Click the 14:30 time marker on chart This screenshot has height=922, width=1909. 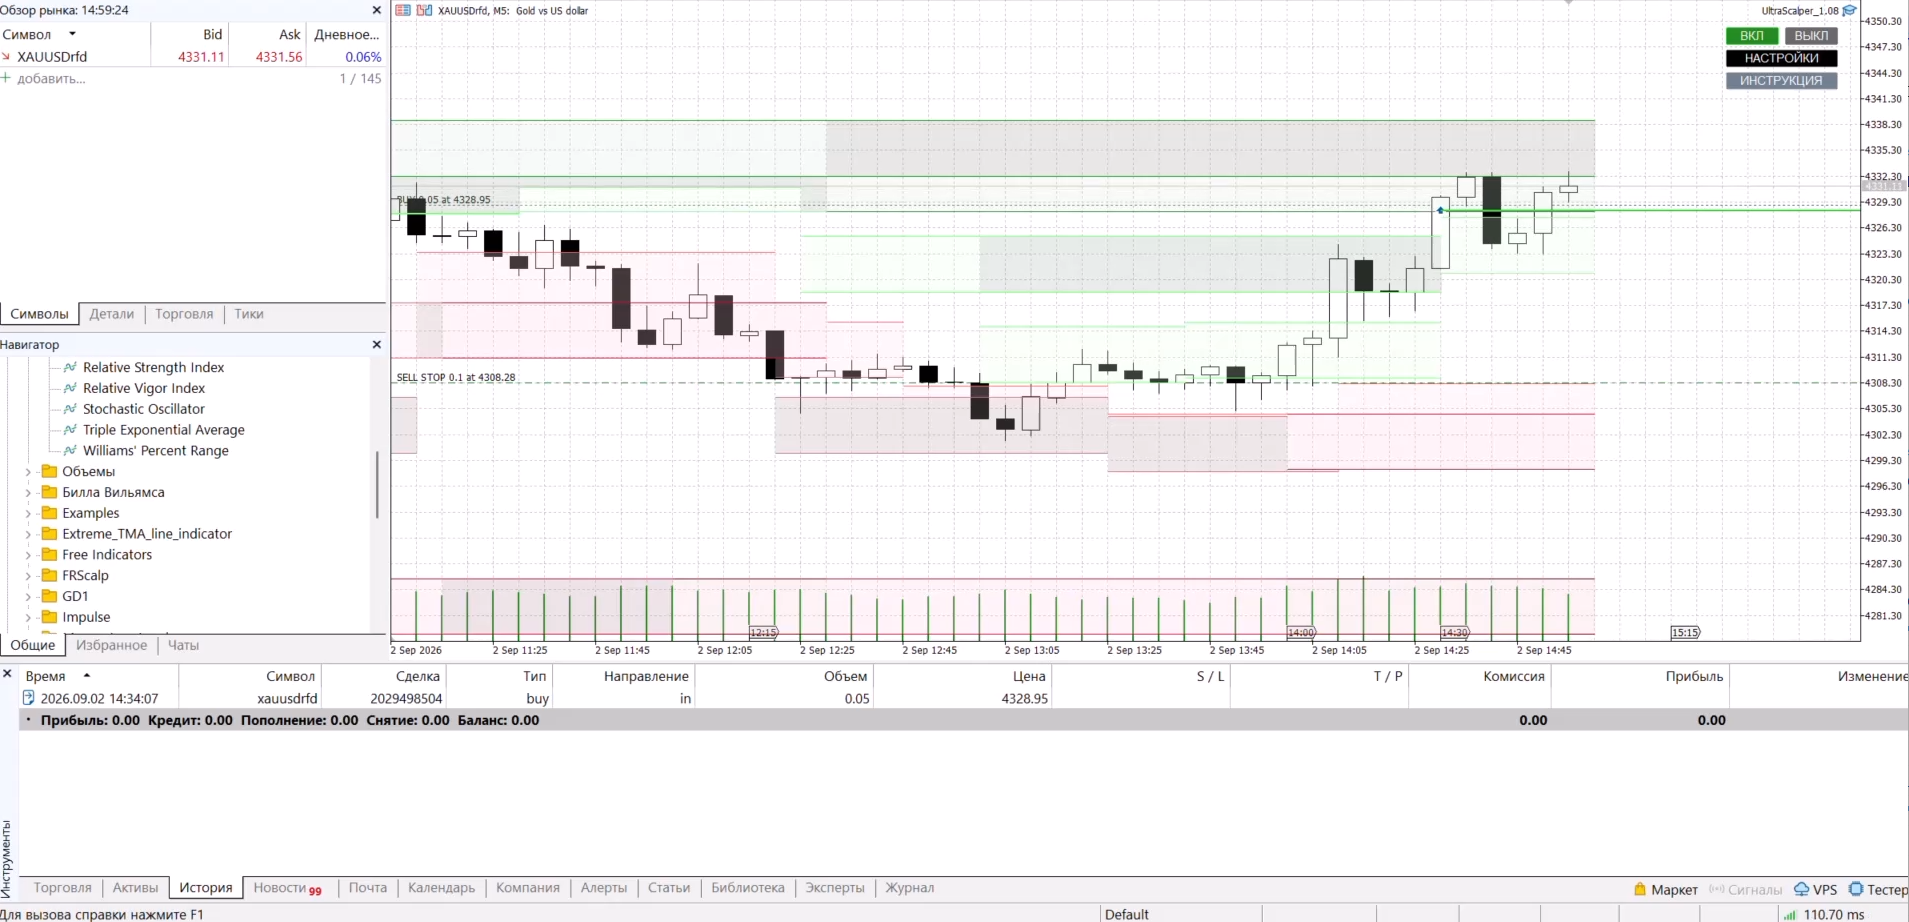[1455, 633]
